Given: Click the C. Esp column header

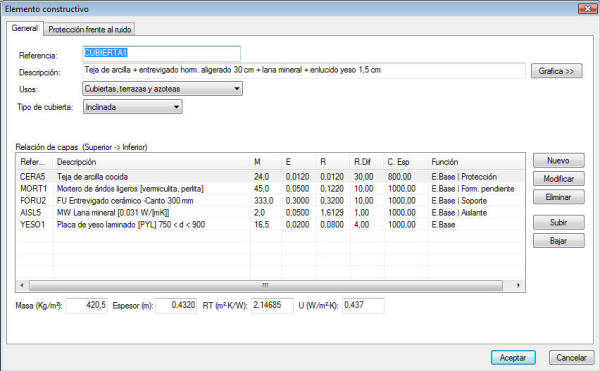Looking at the screenshot, I should [406, 162].
